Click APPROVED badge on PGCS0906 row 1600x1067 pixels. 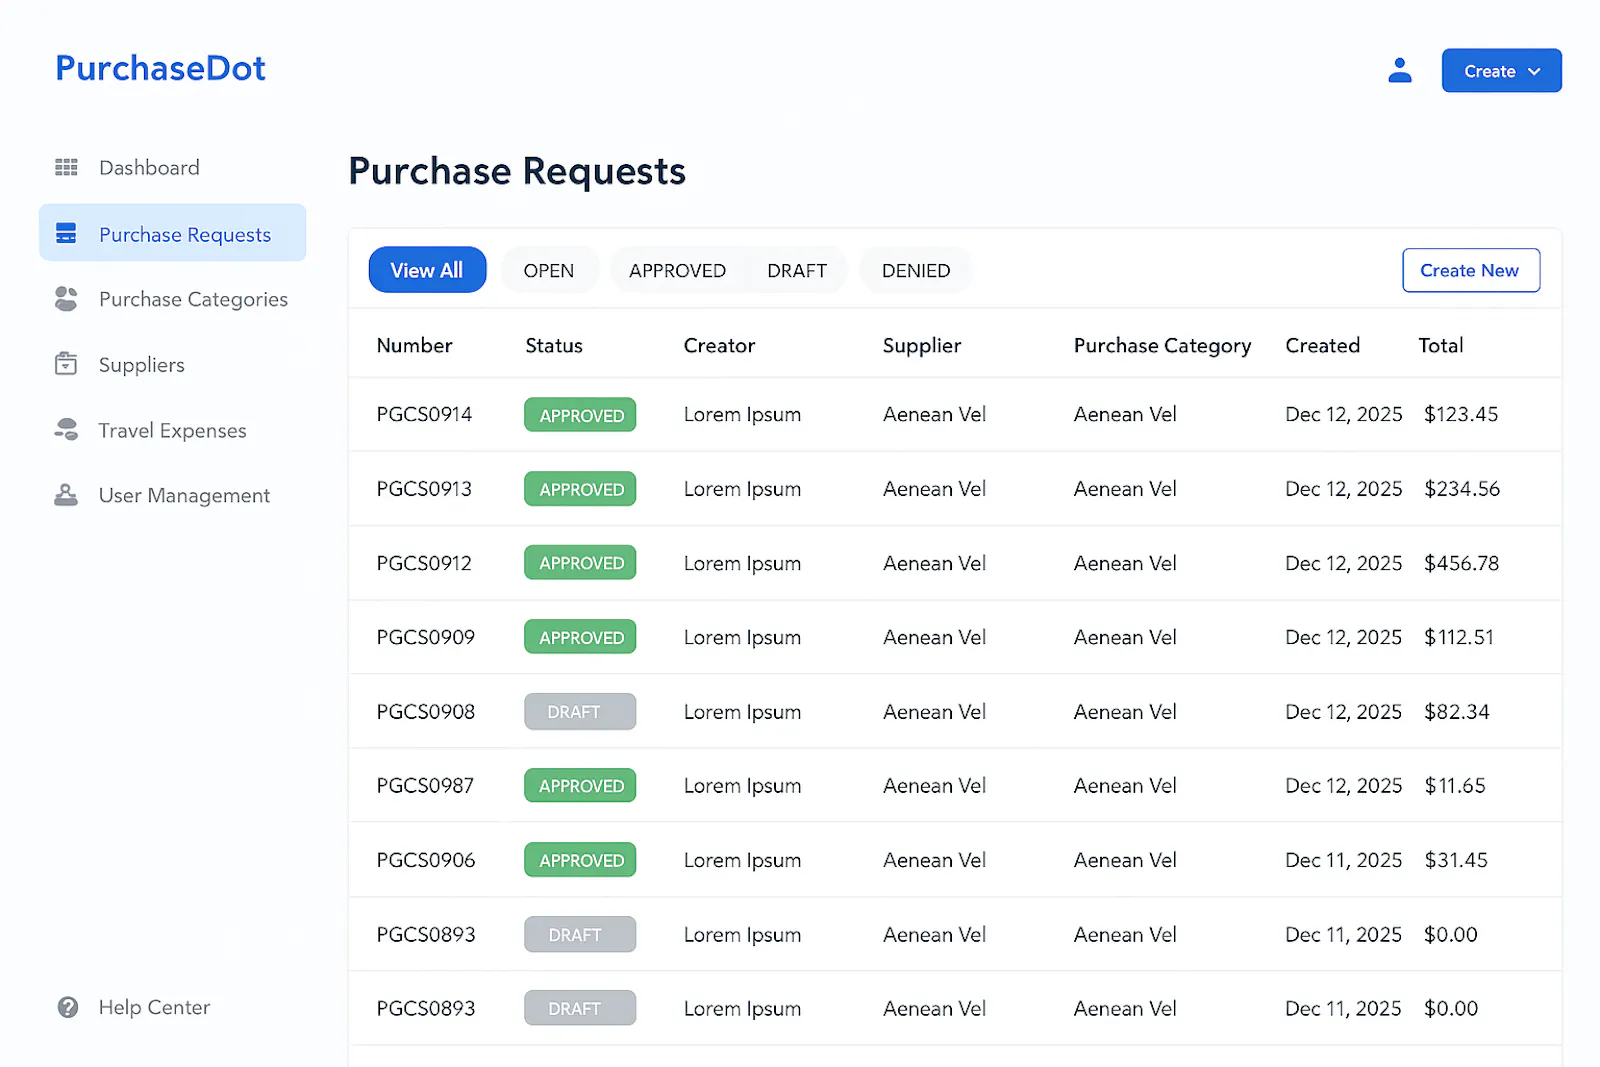580,860
